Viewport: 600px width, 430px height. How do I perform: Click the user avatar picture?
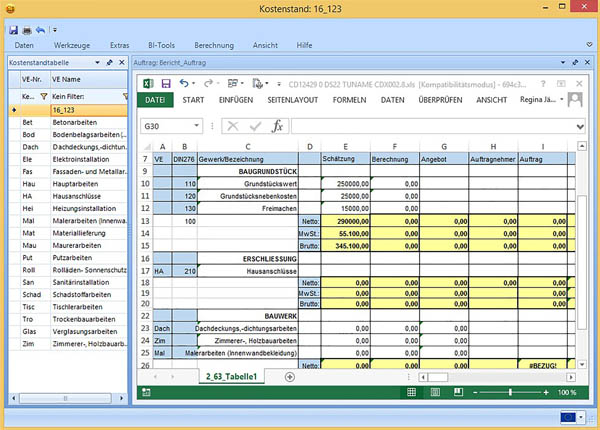click(575, 99)
